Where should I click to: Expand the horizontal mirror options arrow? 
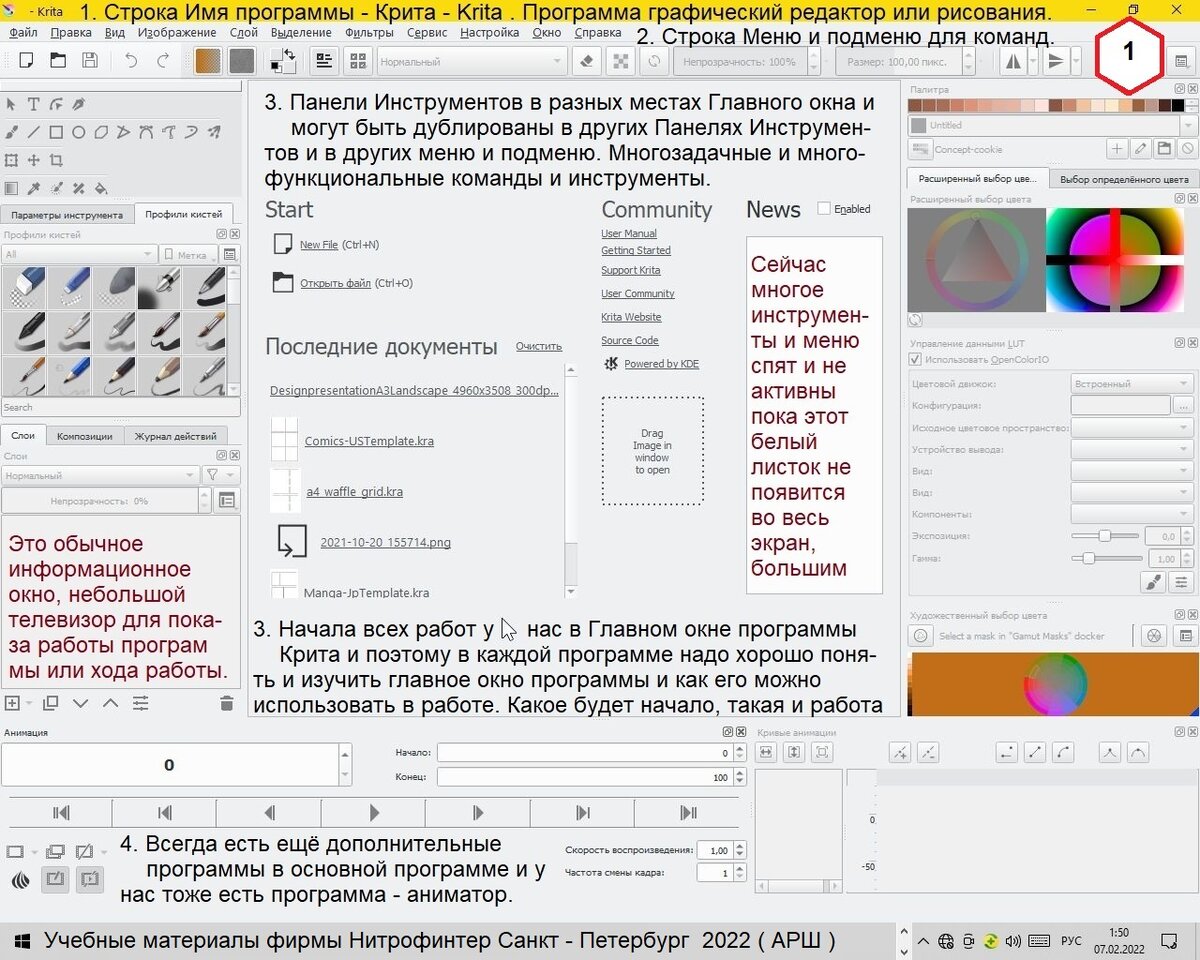1034,61
